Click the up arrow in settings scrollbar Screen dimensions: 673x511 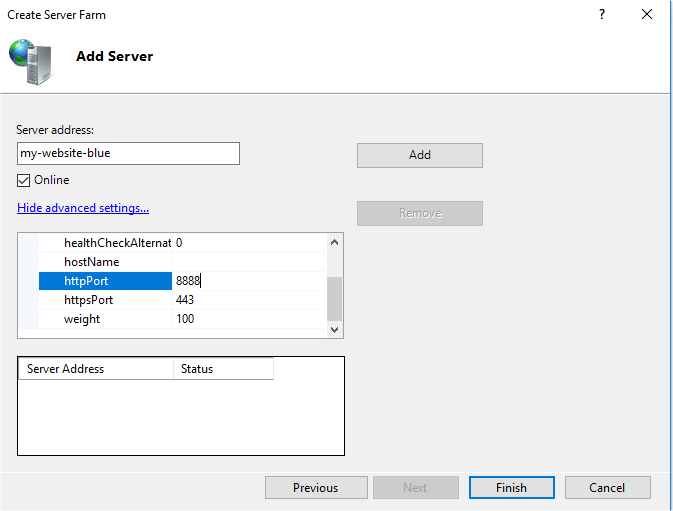tap(335, 242)
